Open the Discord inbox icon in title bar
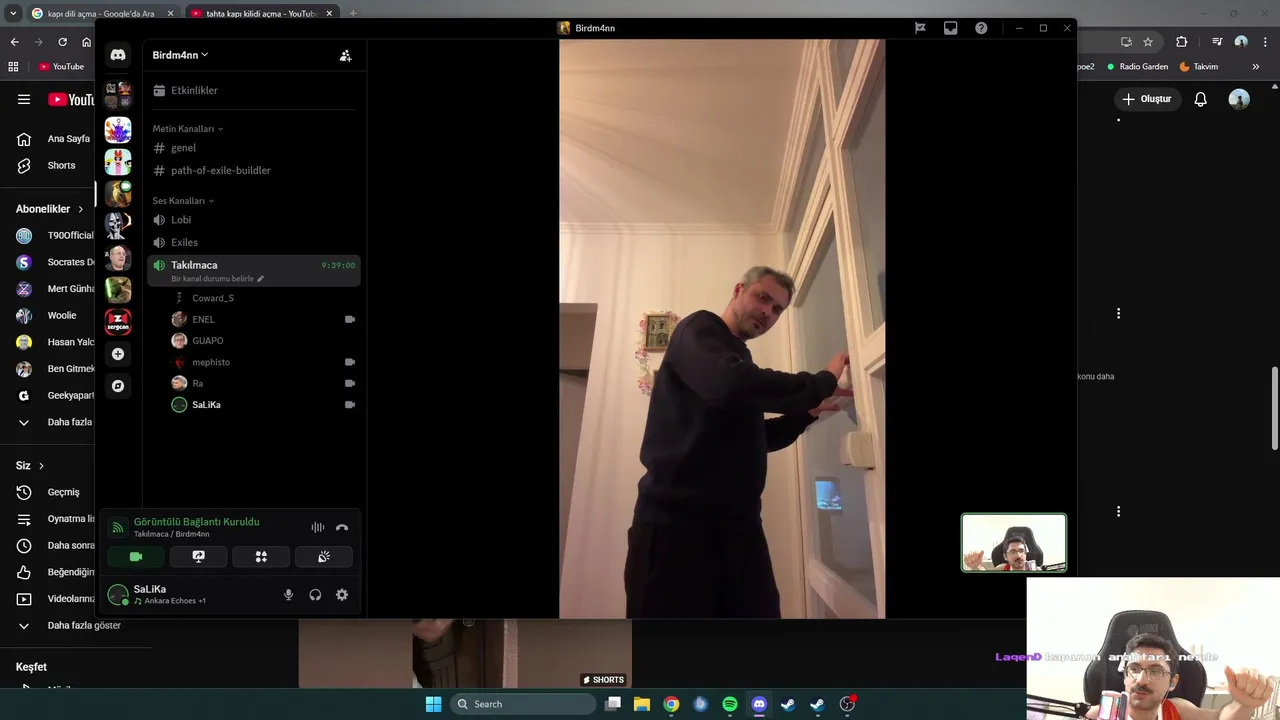This screenshot has width=1280, height=720. 950,28
